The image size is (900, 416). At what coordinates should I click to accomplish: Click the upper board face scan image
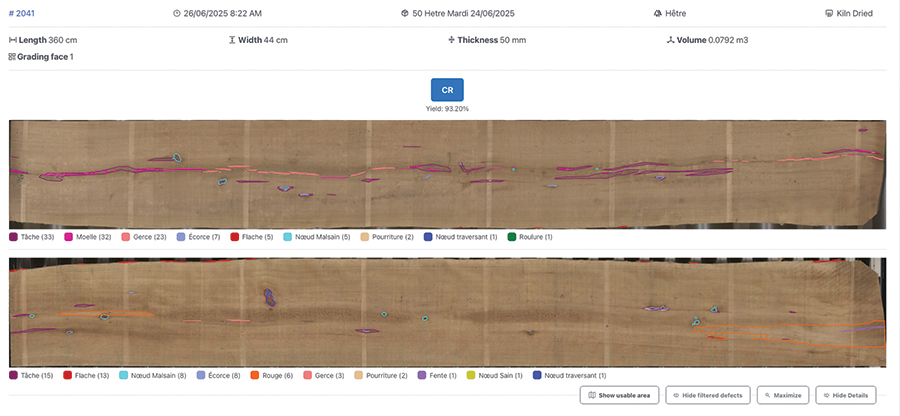[447, 175]
